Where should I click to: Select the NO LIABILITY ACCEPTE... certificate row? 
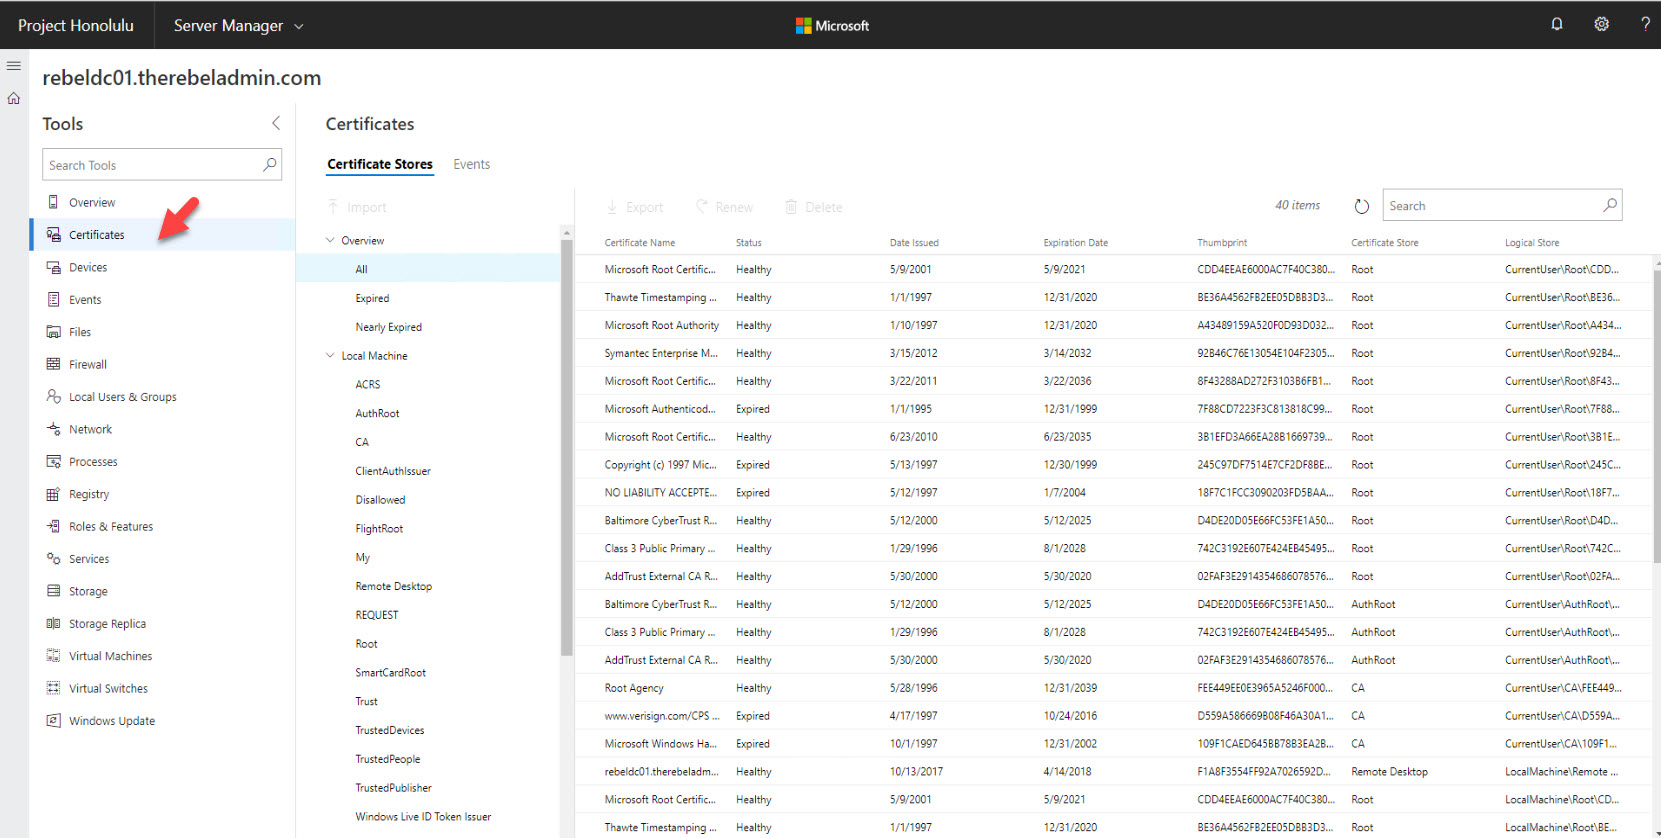click(x=1113, y=493)
